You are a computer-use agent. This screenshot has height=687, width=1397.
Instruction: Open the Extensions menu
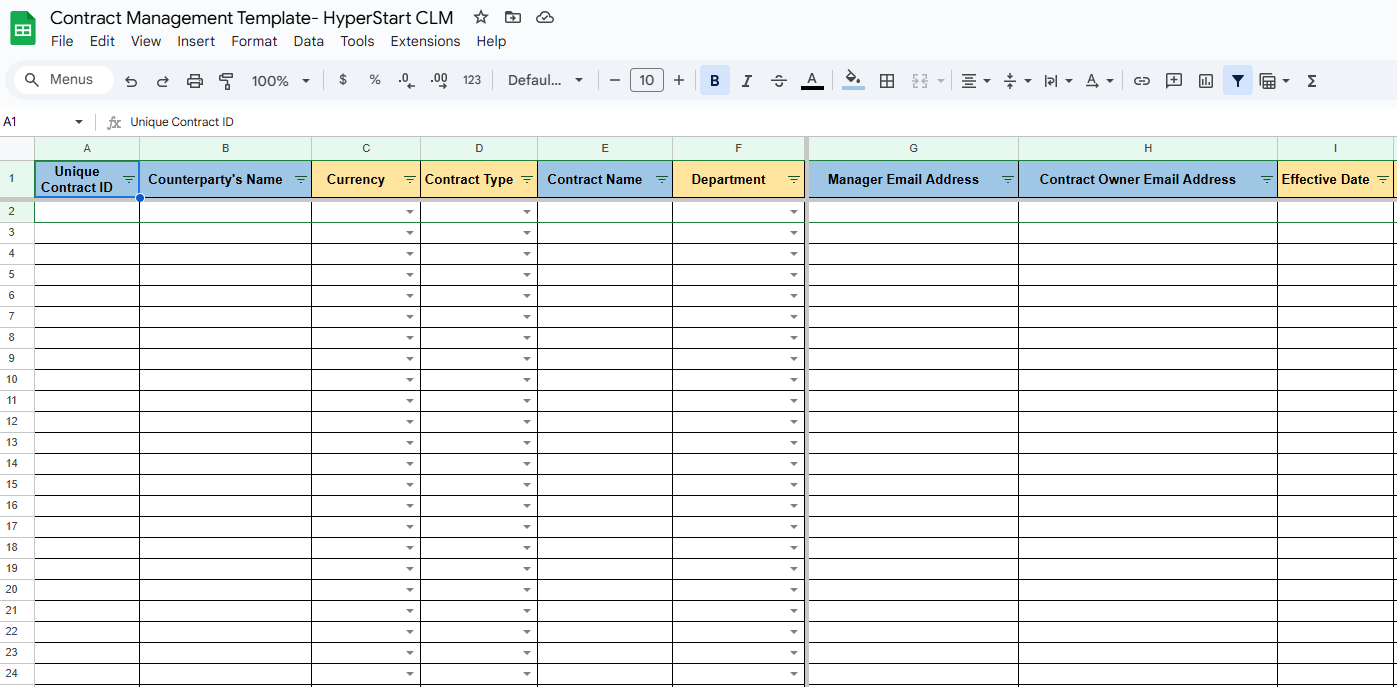click(x=425, y=41)
